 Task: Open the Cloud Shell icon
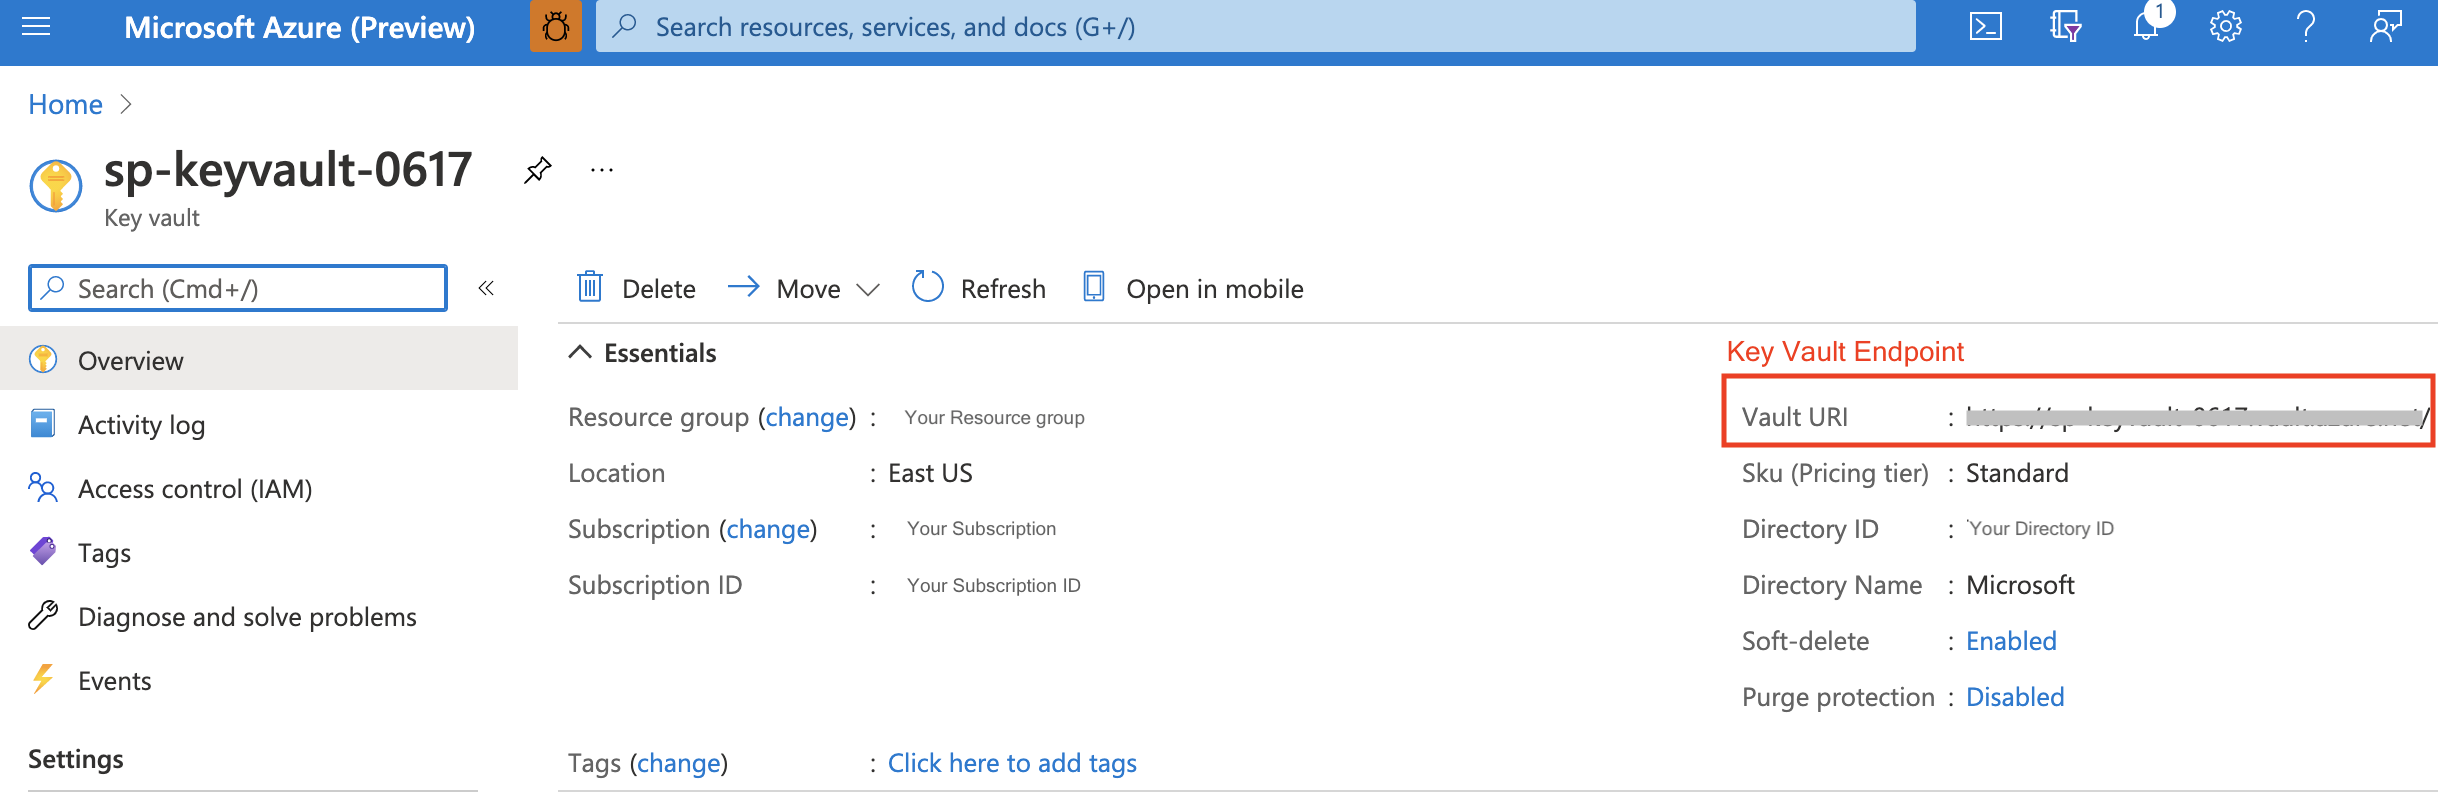1985,27
